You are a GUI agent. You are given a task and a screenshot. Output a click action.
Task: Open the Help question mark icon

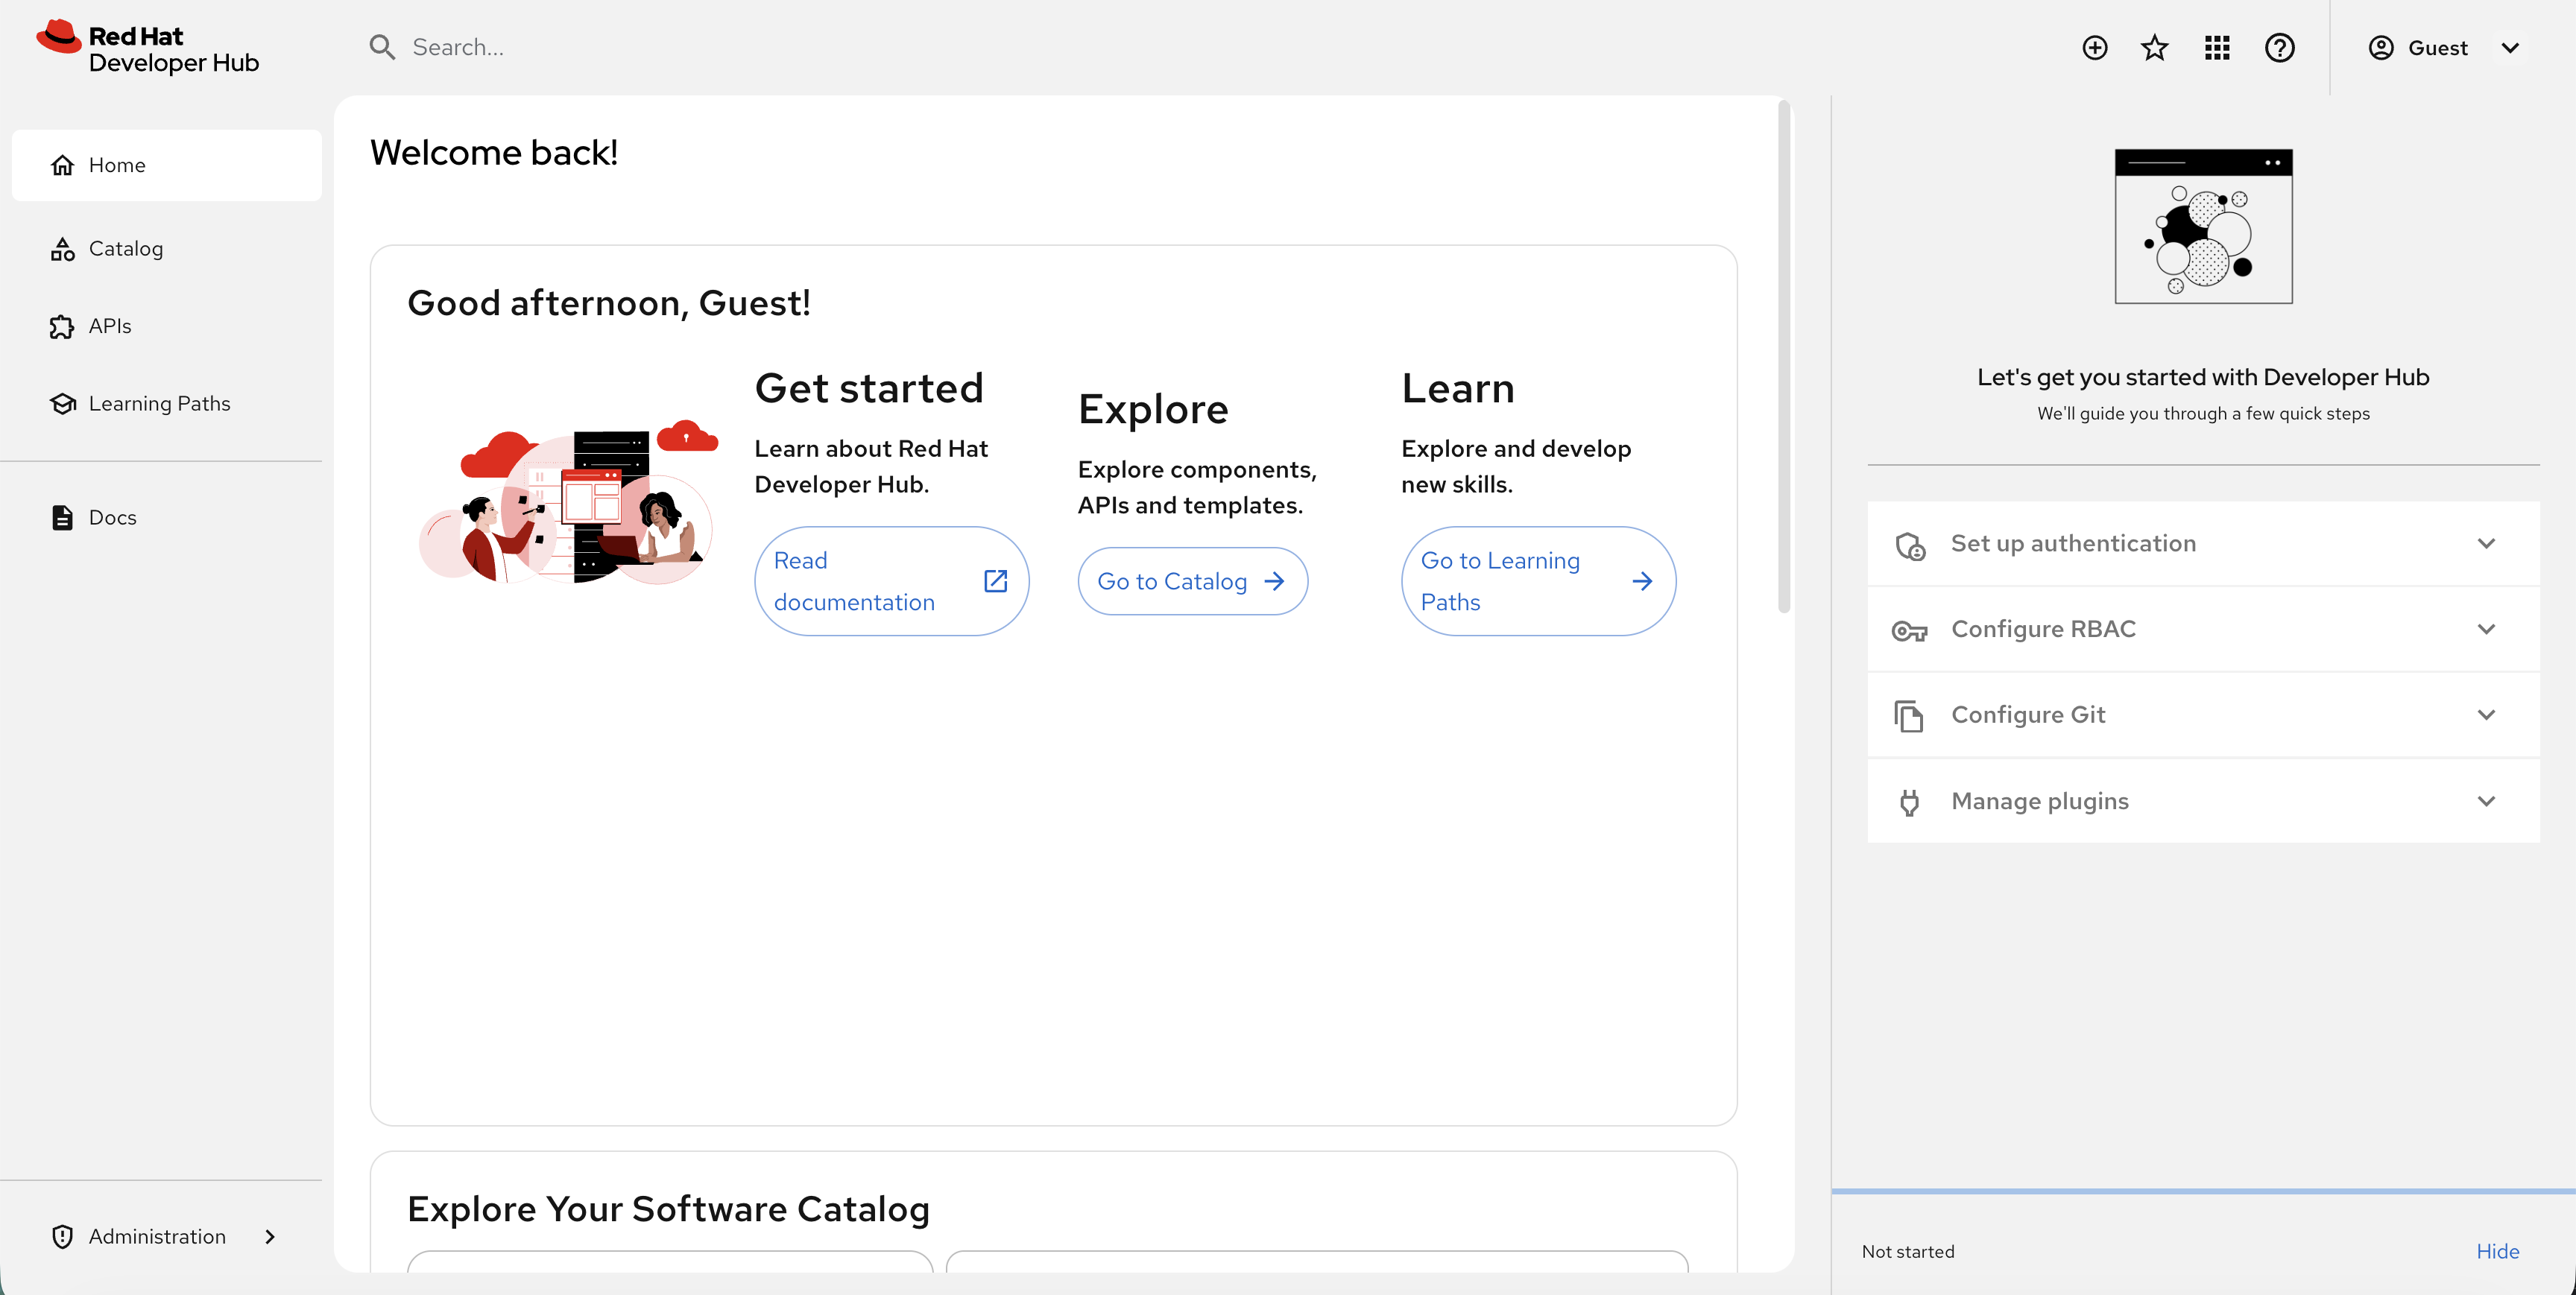click(x=2281, y=47)
